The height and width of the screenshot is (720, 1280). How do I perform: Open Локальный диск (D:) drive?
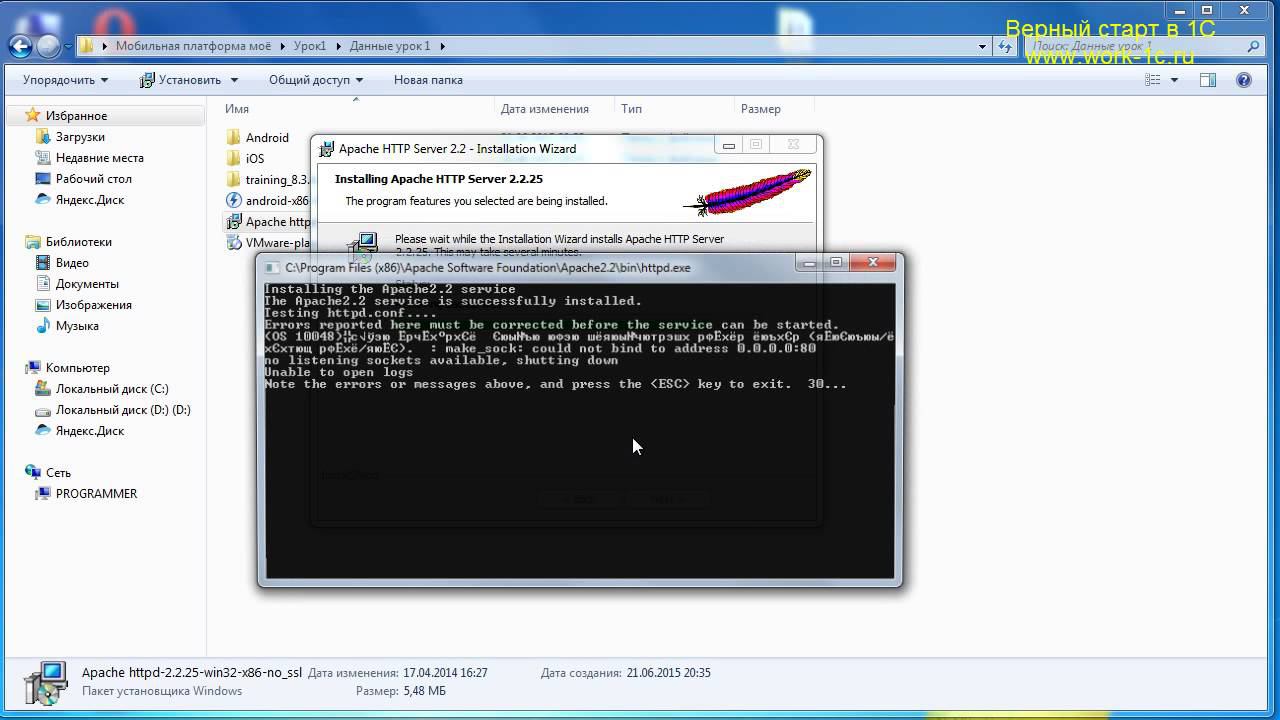123,410
